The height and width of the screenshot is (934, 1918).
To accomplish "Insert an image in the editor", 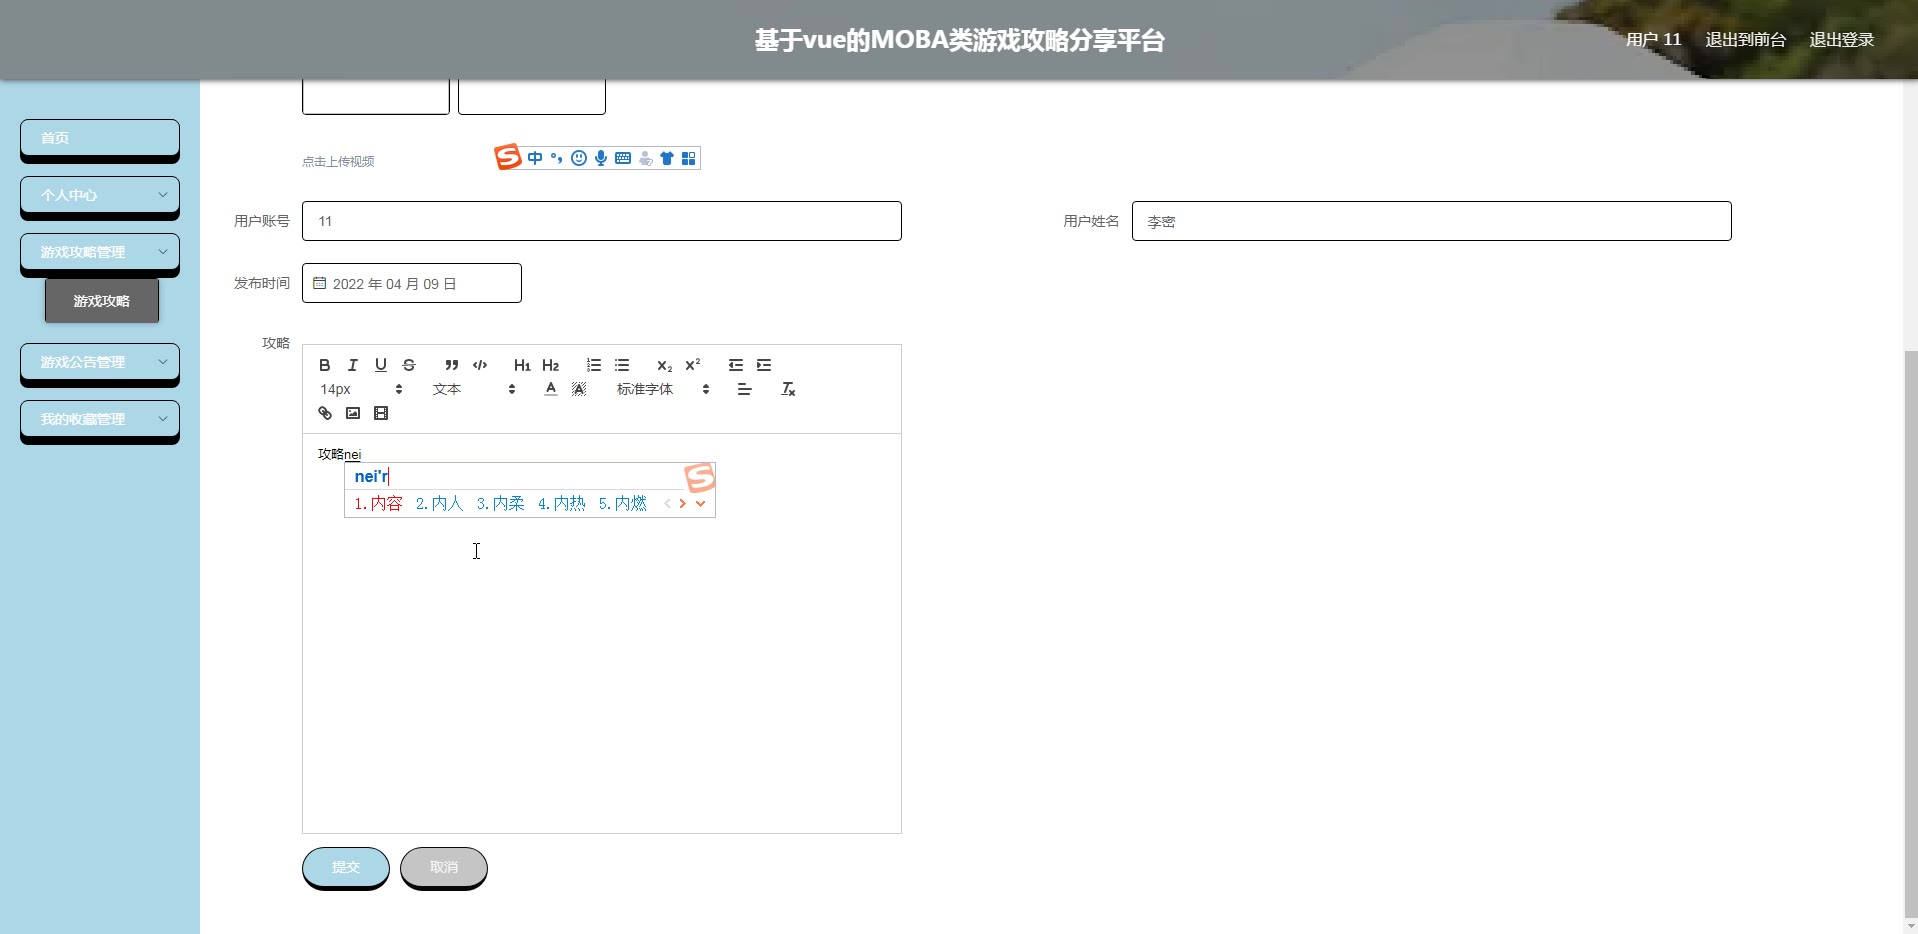I will [x=353, y=413].
